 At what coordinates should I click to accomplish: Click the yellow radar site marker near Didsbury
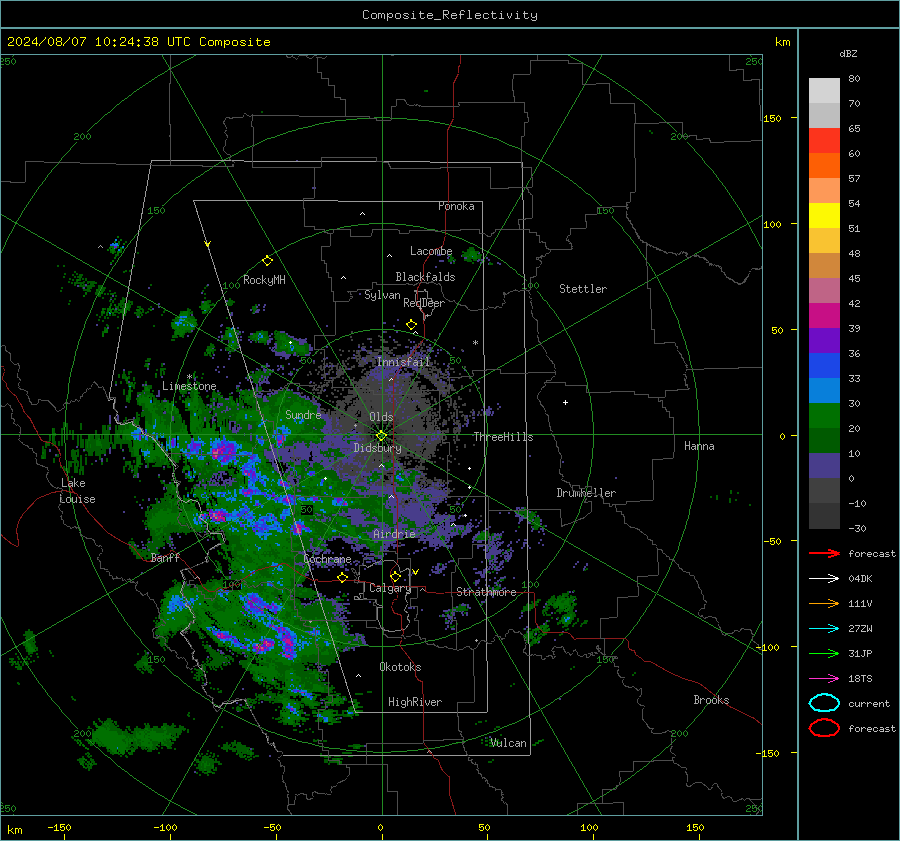coord(381,436)
